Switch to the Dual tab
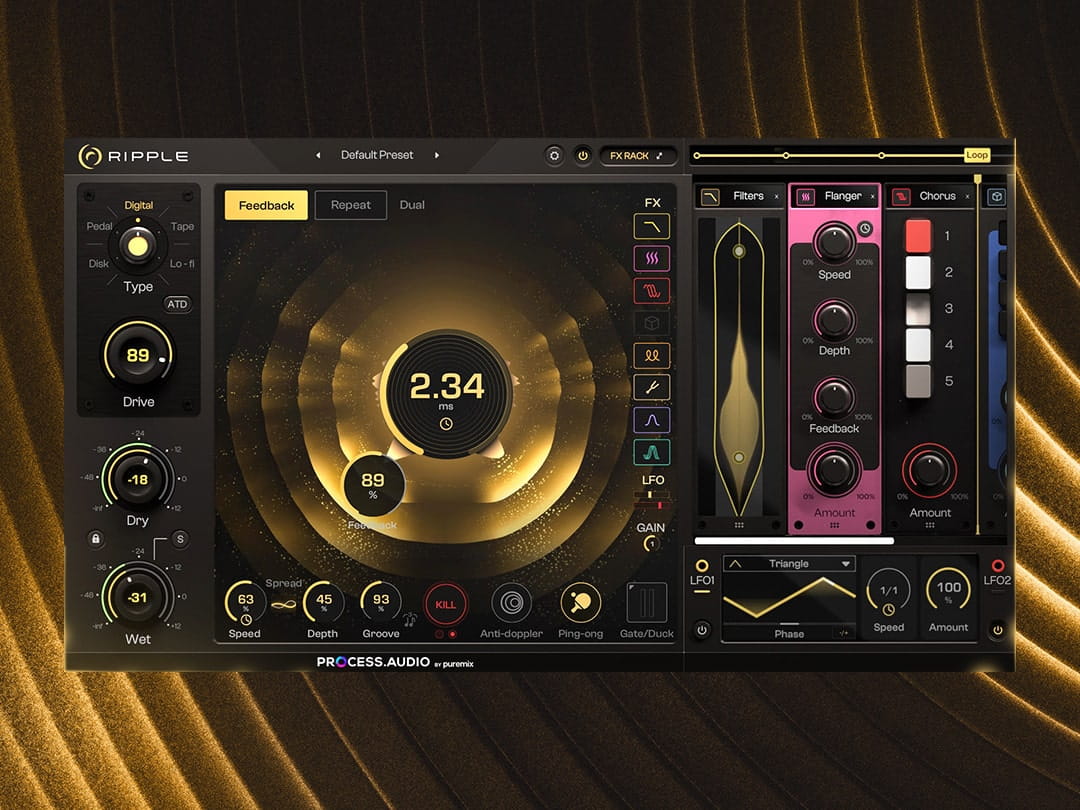The width and height of the screenshot is (1080, 810). 412,205
